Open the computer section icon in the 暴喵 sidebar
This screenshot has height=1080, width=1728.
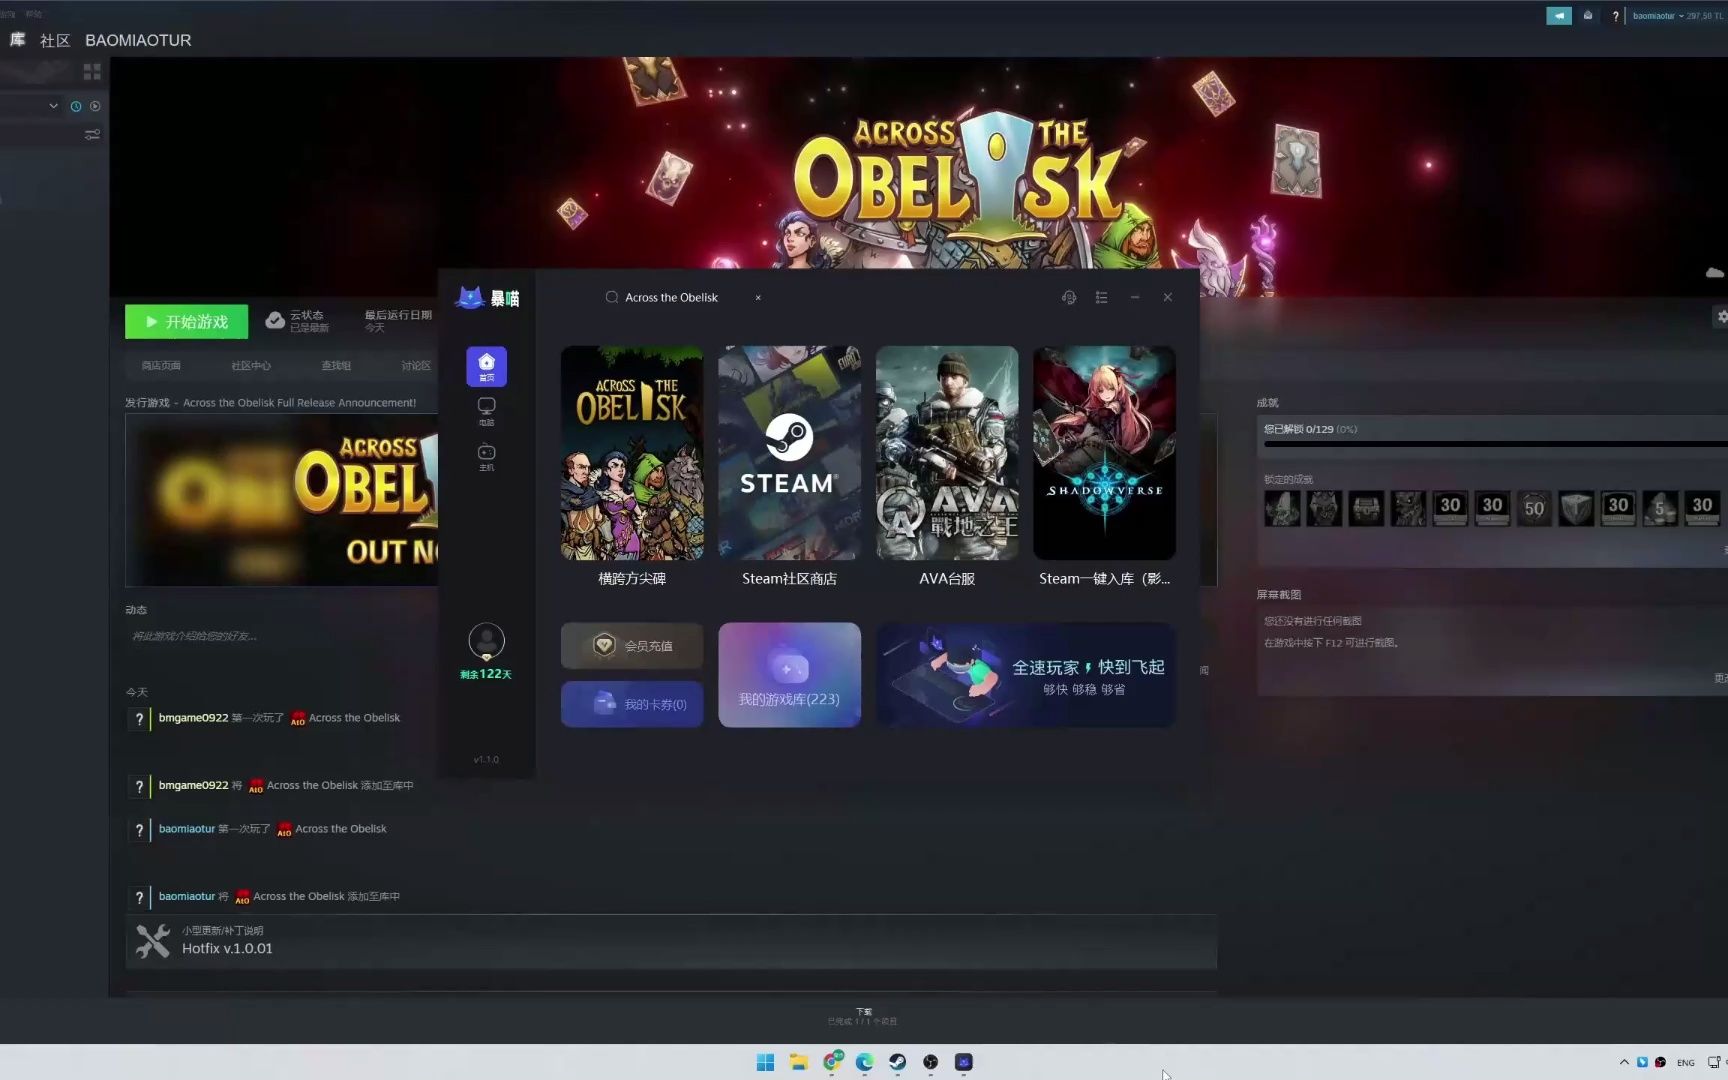coord(486,410)
